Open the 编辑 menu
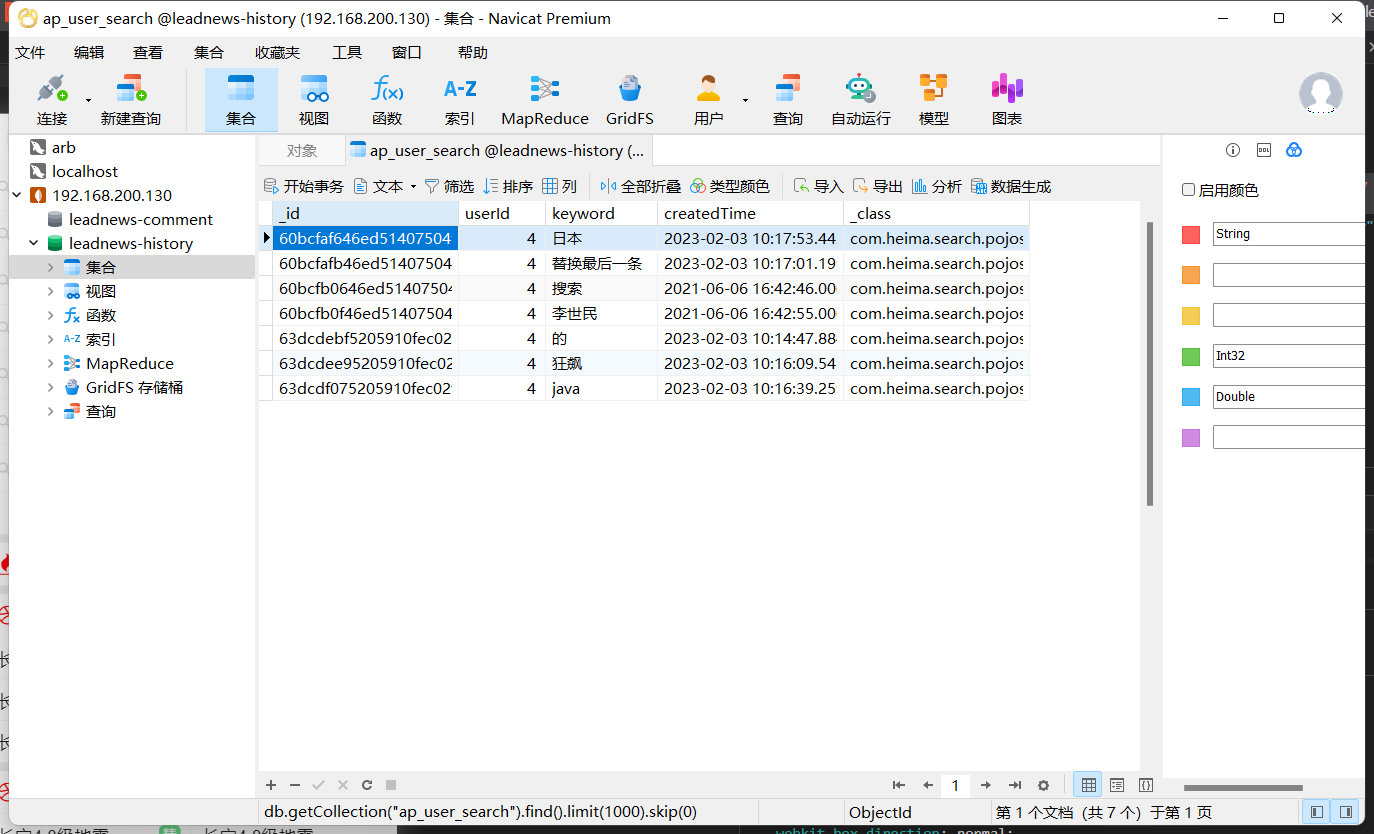This screenshot has width=1374, height=834. coord(89,52)
